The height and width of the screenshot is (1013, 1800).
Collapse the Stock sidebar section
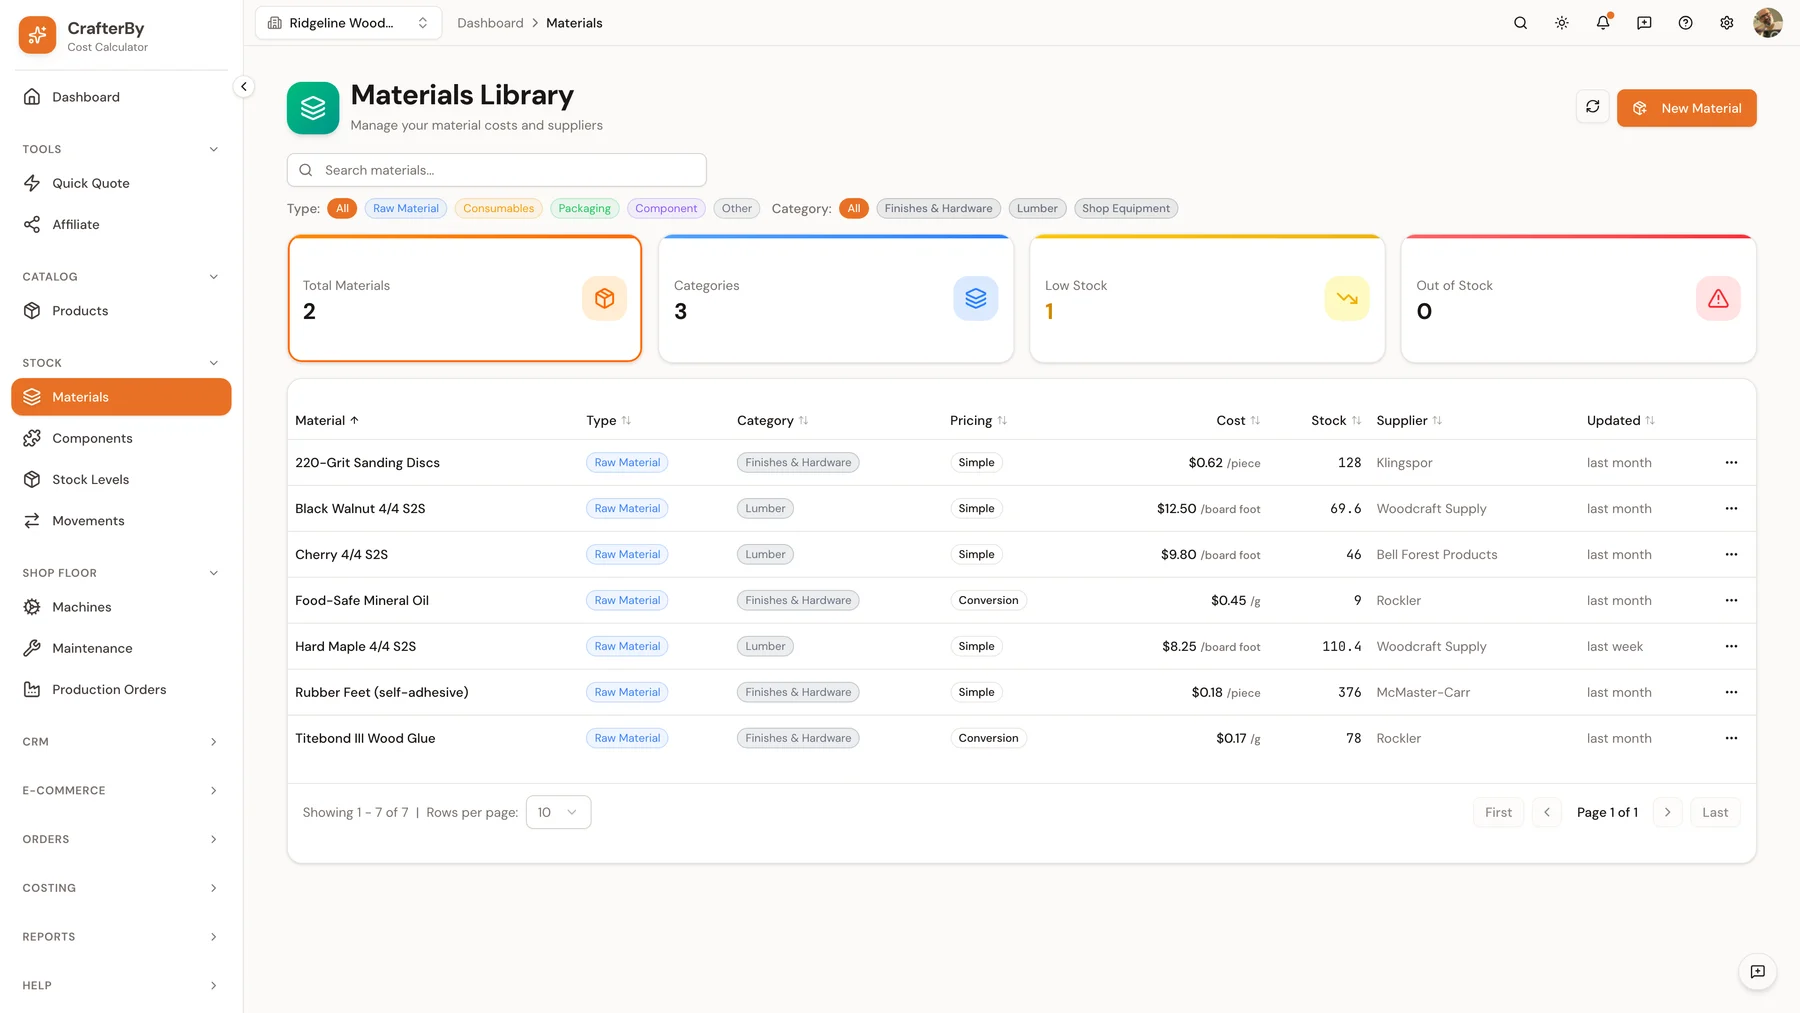[120, 363]
